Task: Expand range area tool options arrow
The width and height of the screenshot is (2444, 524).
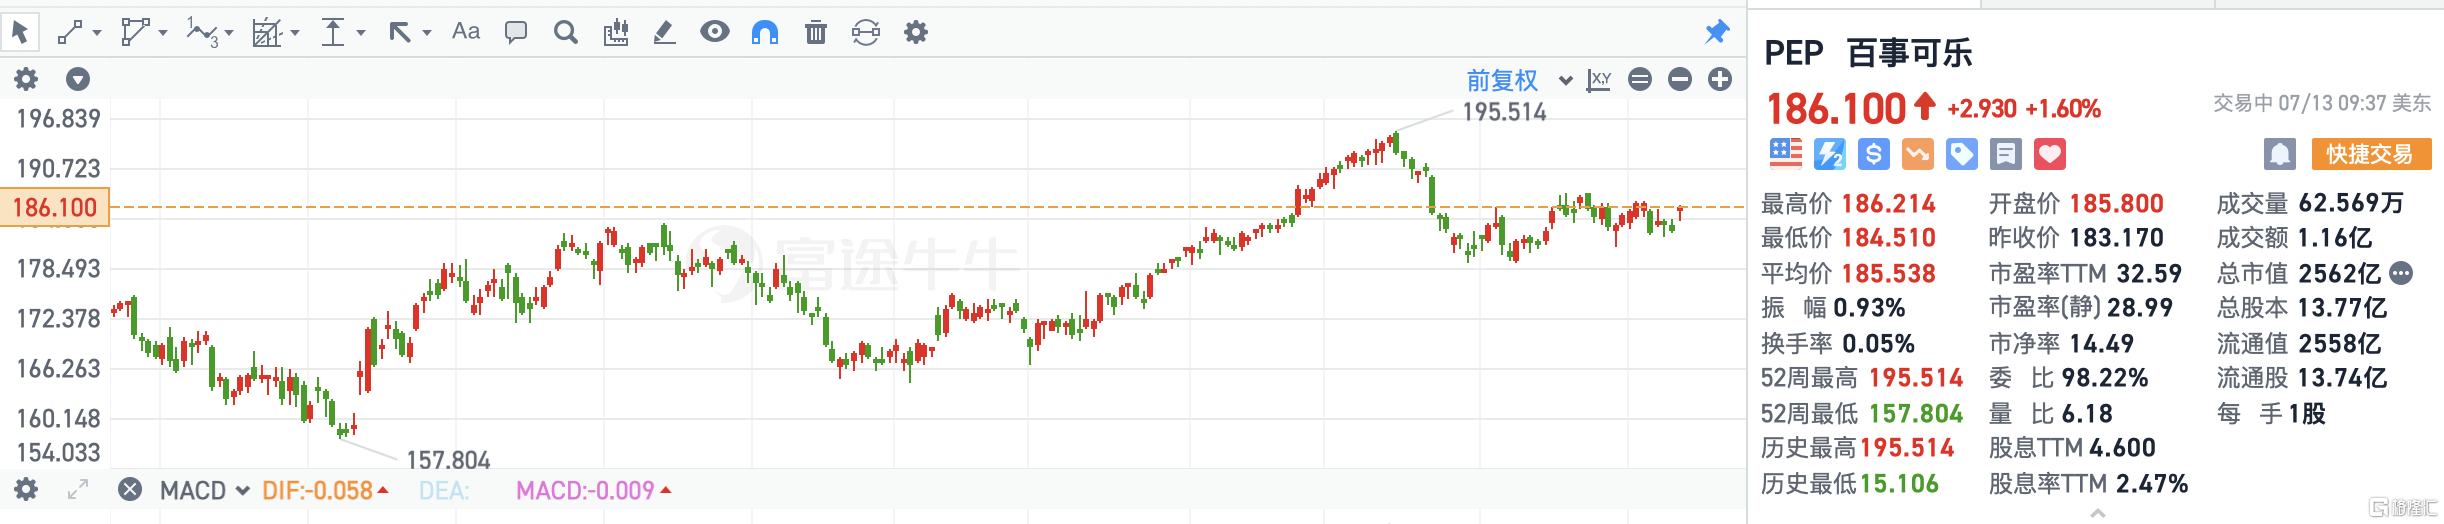Action: [295, 33]
